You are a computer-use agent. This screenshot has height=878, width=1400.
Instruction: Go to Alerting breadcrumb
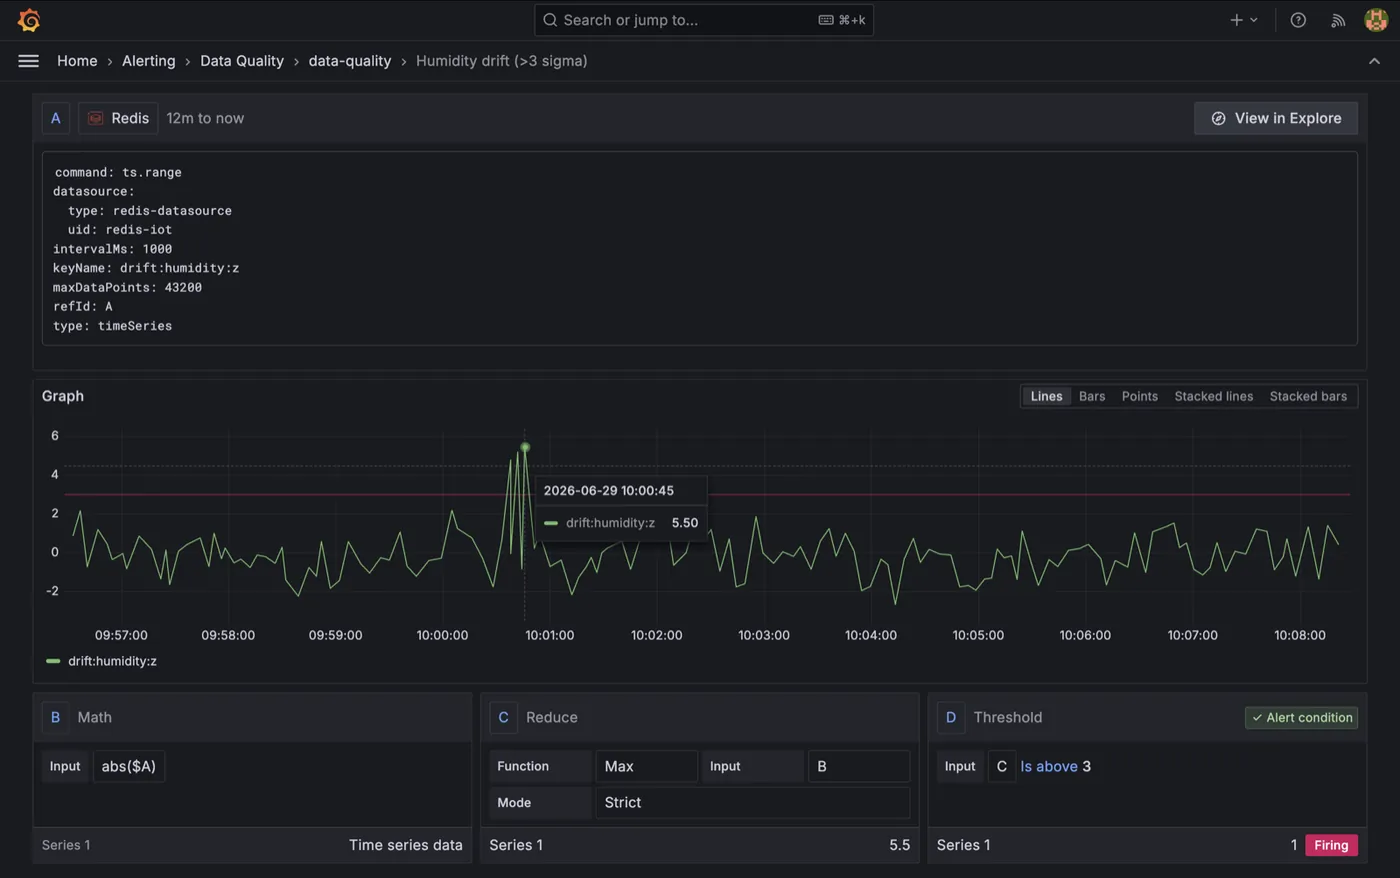point(148,61)
